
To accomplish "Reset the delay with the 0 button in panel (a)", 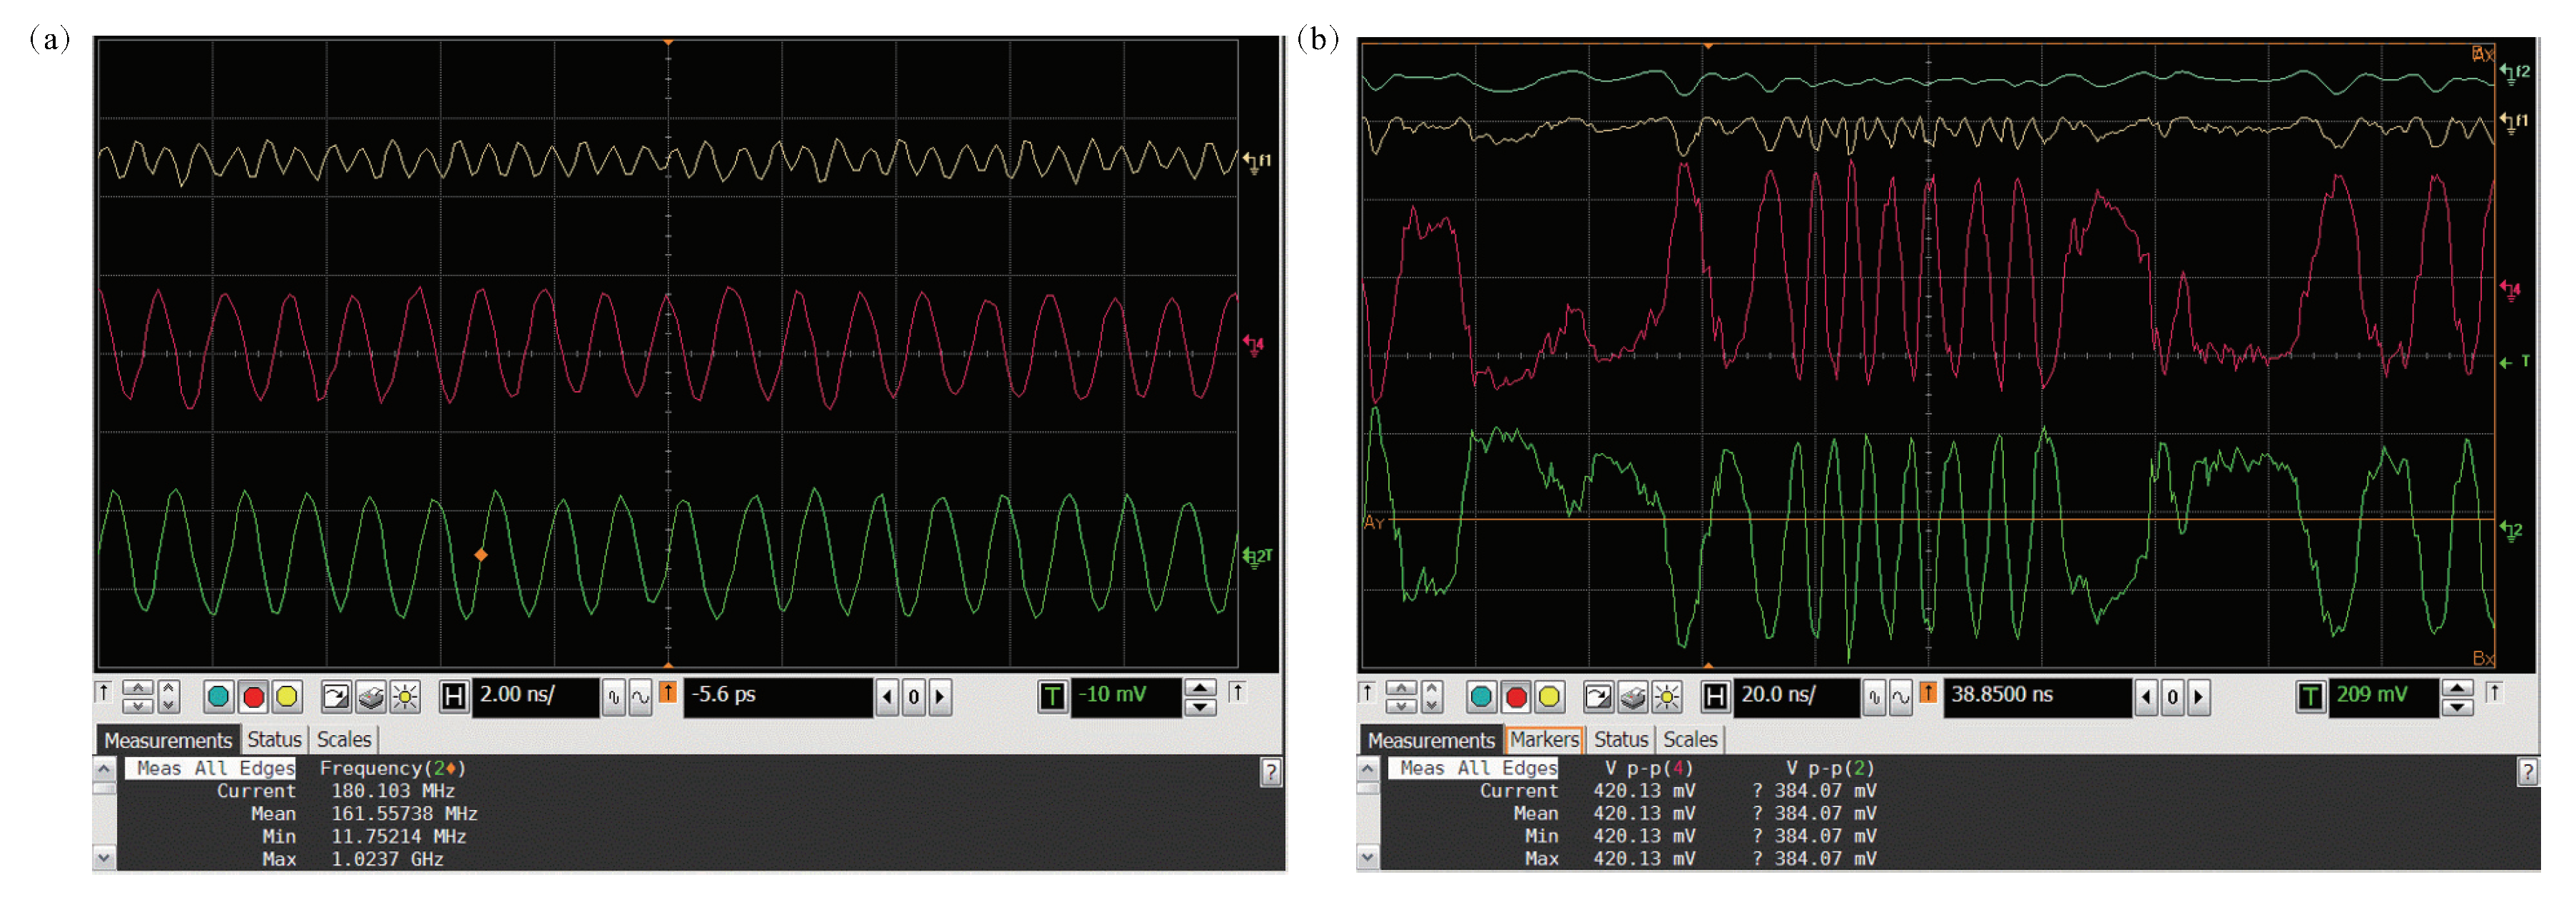I will (913, 697).
